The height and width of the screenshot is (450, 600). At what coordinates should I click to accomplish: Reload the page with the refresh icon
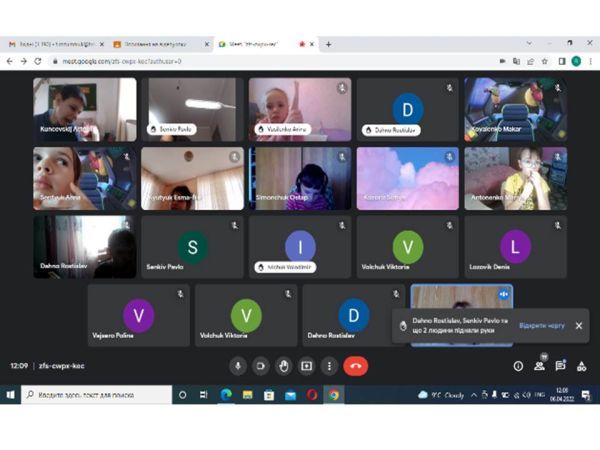click(x=38, y=61)
